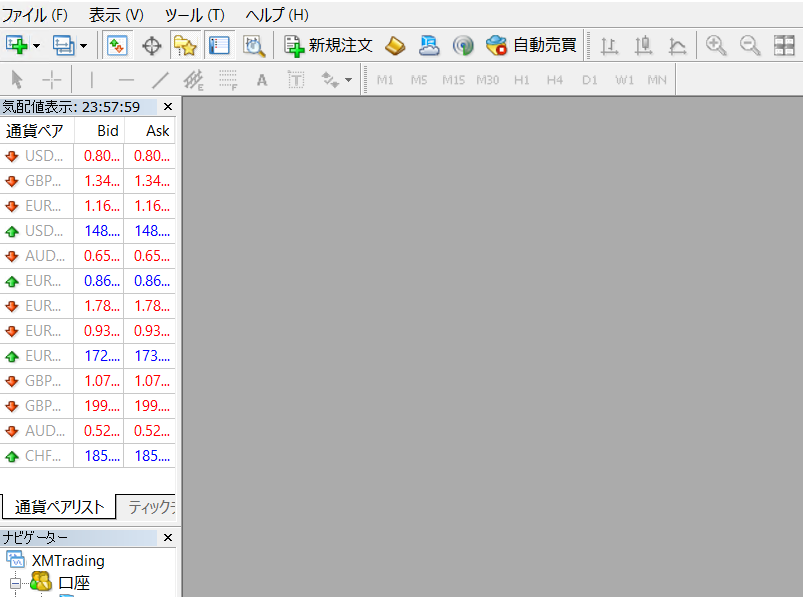Click the signals broadcast icon
This screenshot has height=597, width=803.
click(x=462, y=45)
